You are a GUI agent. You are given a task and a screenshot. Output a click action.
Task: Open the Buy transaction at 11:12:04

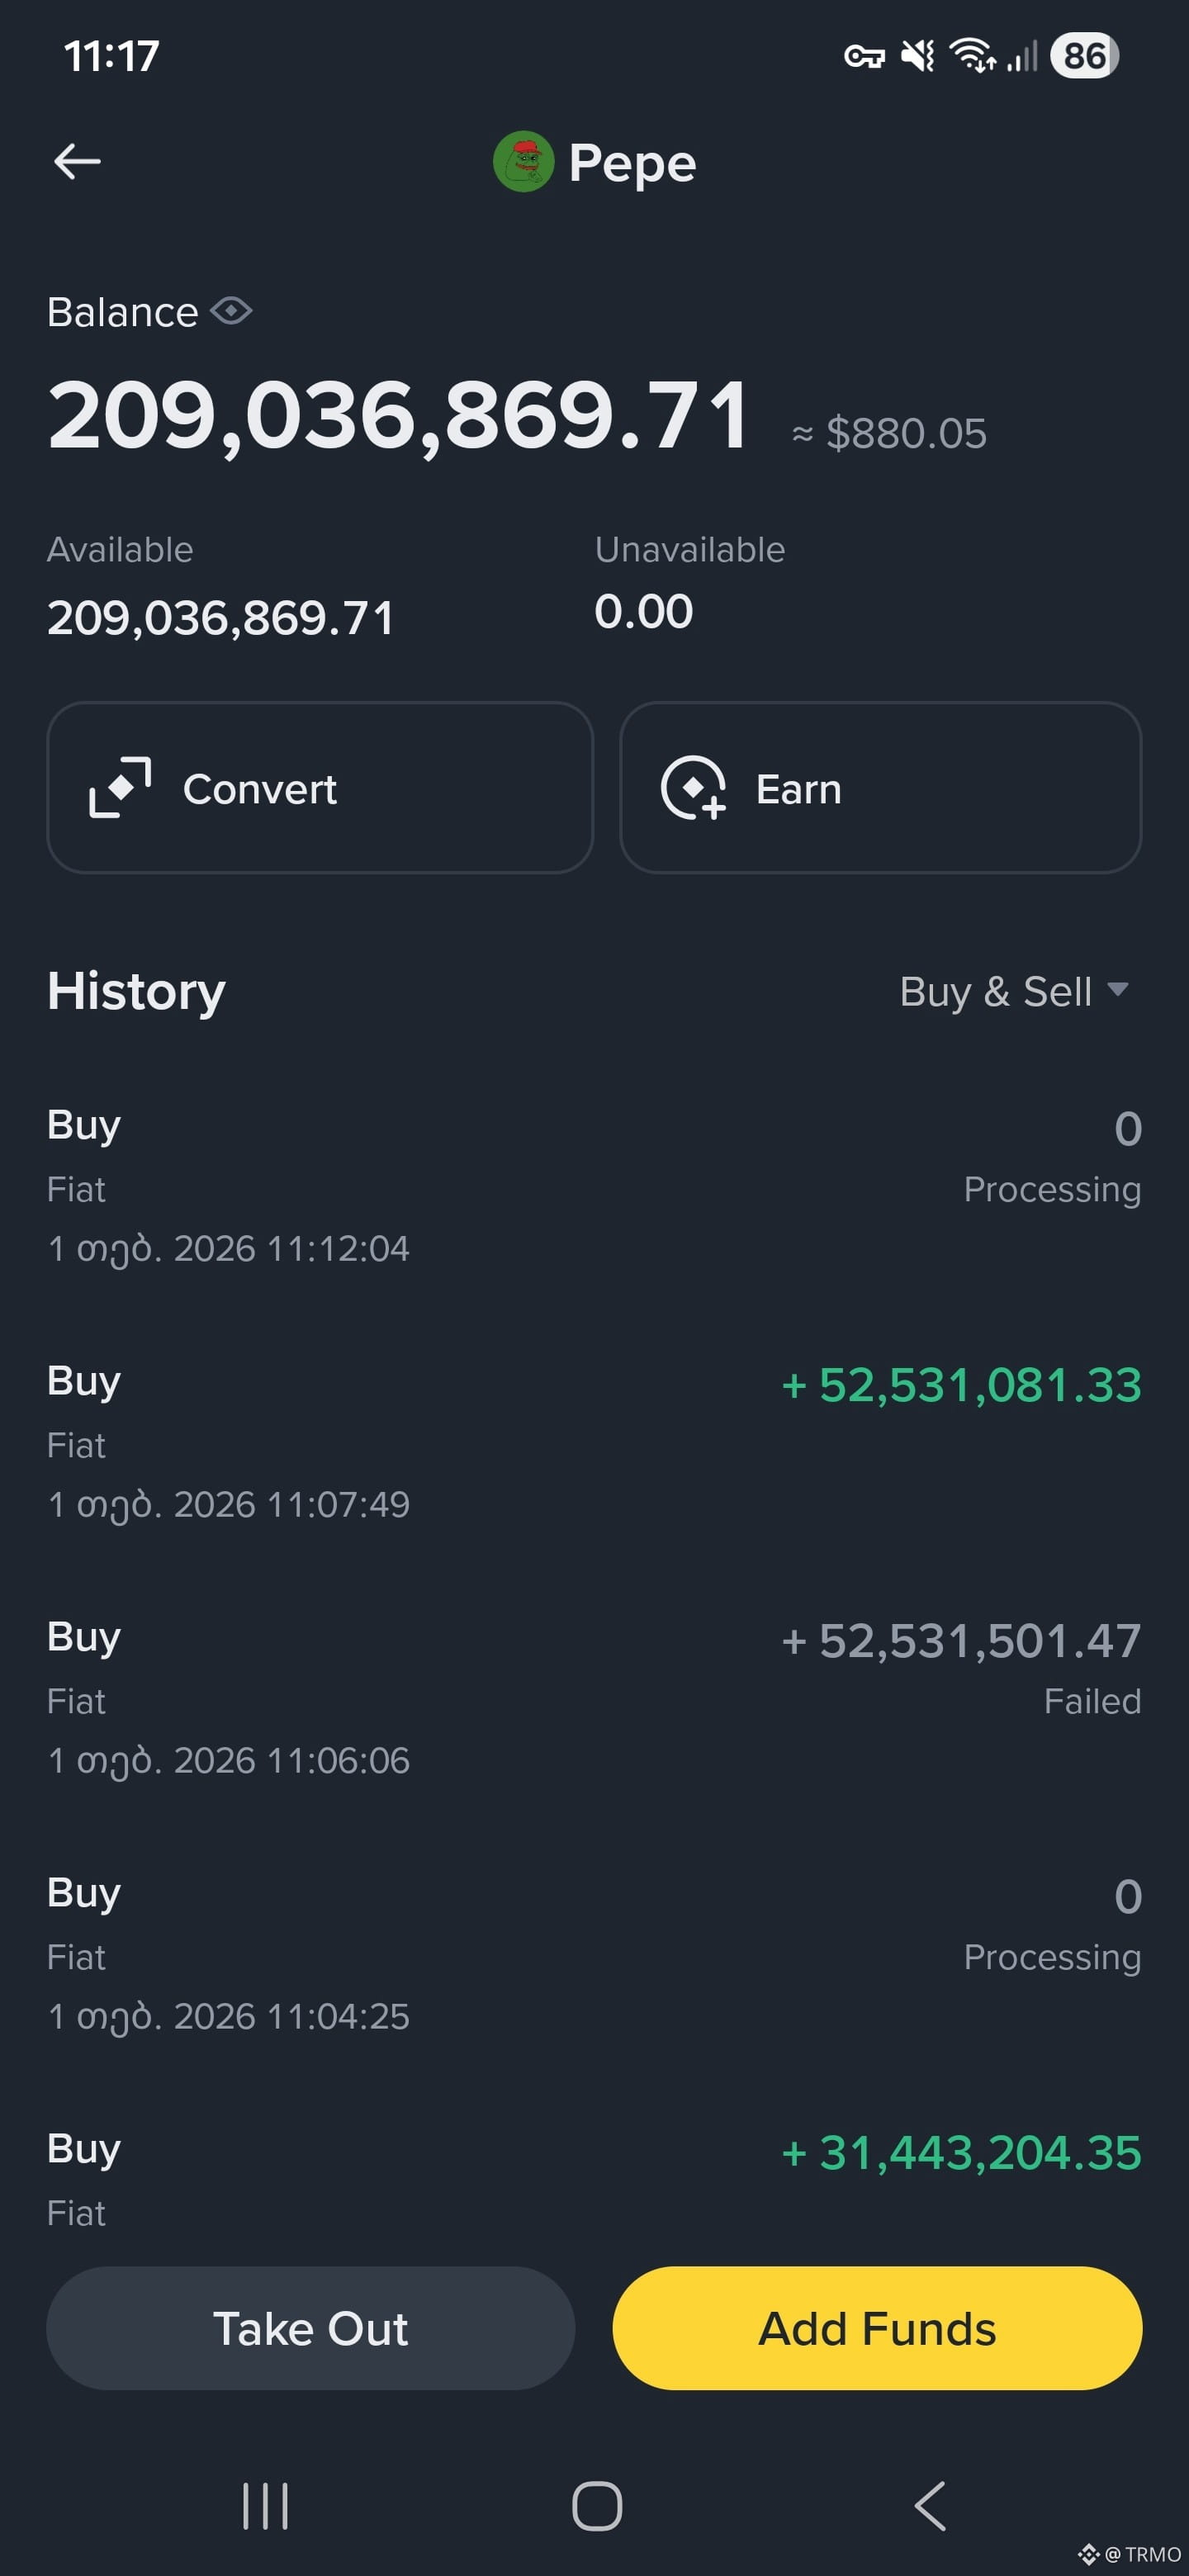point(594,1186)
